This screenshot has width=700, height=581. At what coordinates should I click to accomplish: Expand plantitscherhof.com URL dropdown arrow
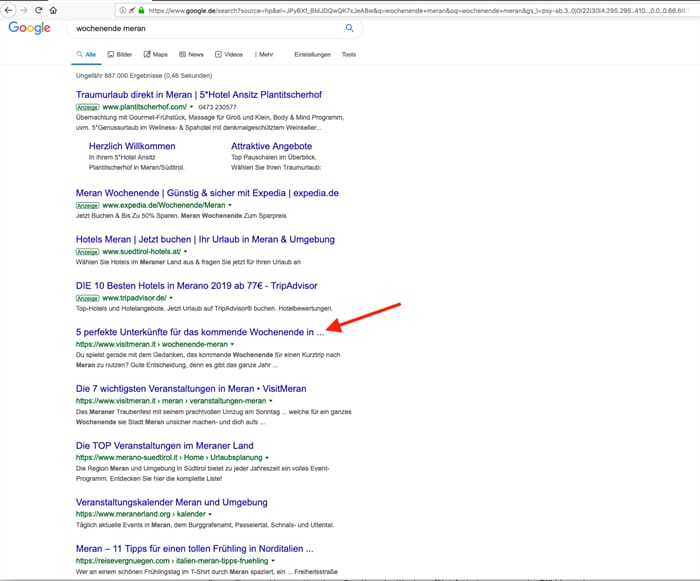point(192,107)
